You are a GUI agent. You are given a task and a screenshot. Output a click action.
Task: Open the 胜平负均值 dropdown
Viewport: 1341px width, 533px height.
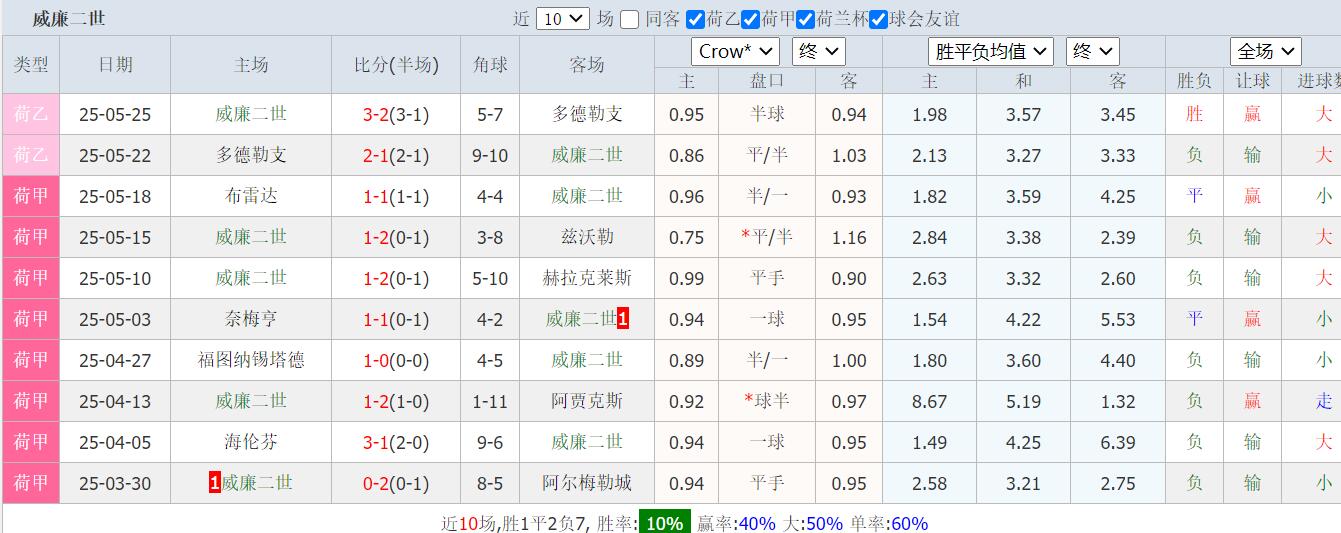991,51
